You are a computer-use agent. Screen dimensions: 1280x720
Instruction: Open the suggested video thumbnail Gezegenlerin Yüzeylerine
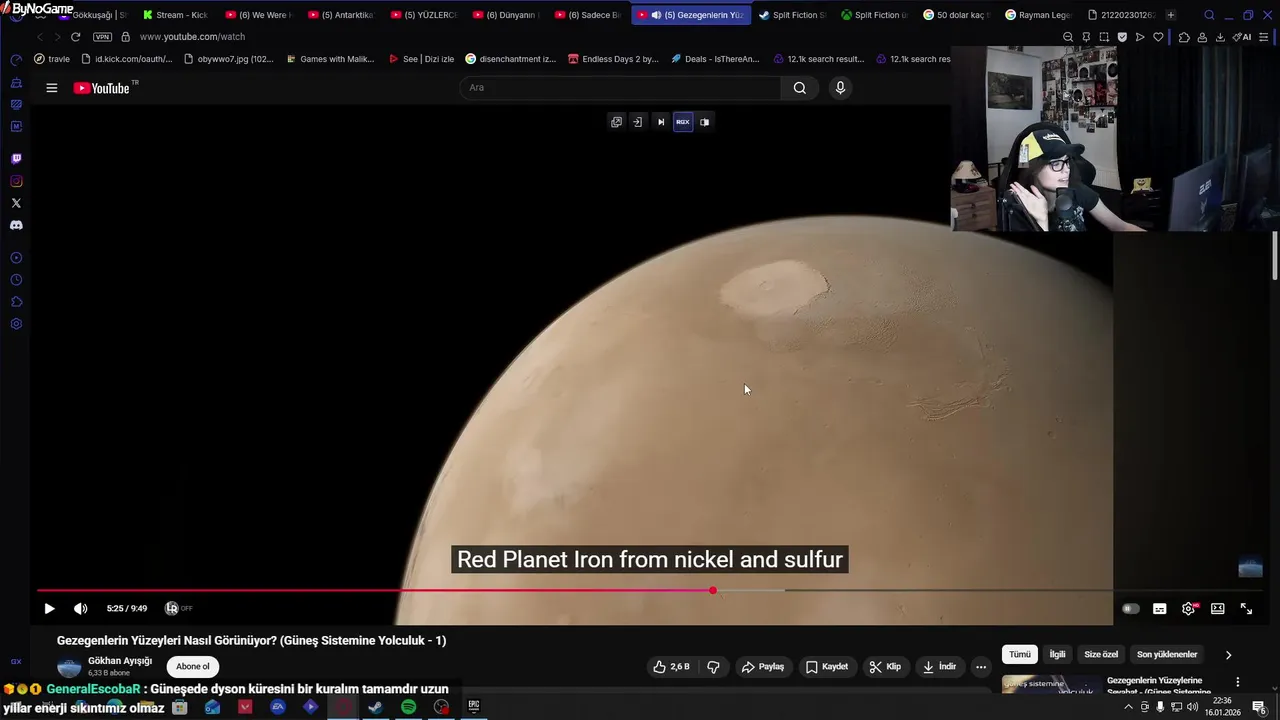pos(1050,686)
